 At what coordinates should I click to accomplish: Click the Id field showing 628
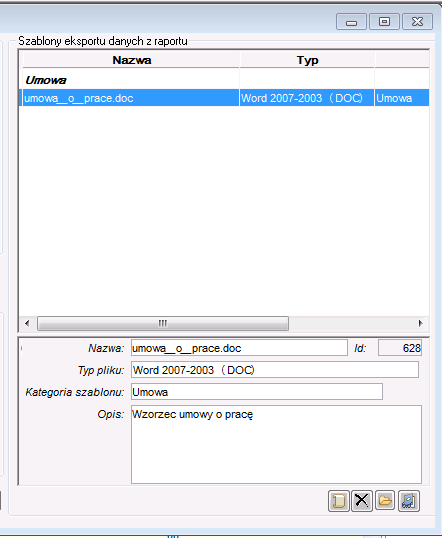(400, 348)
